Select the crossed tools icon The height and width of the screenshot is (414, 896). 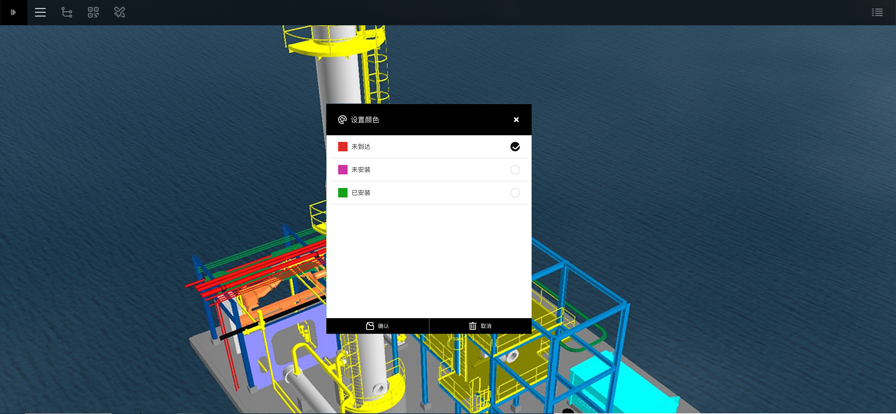tap(120, 13)
